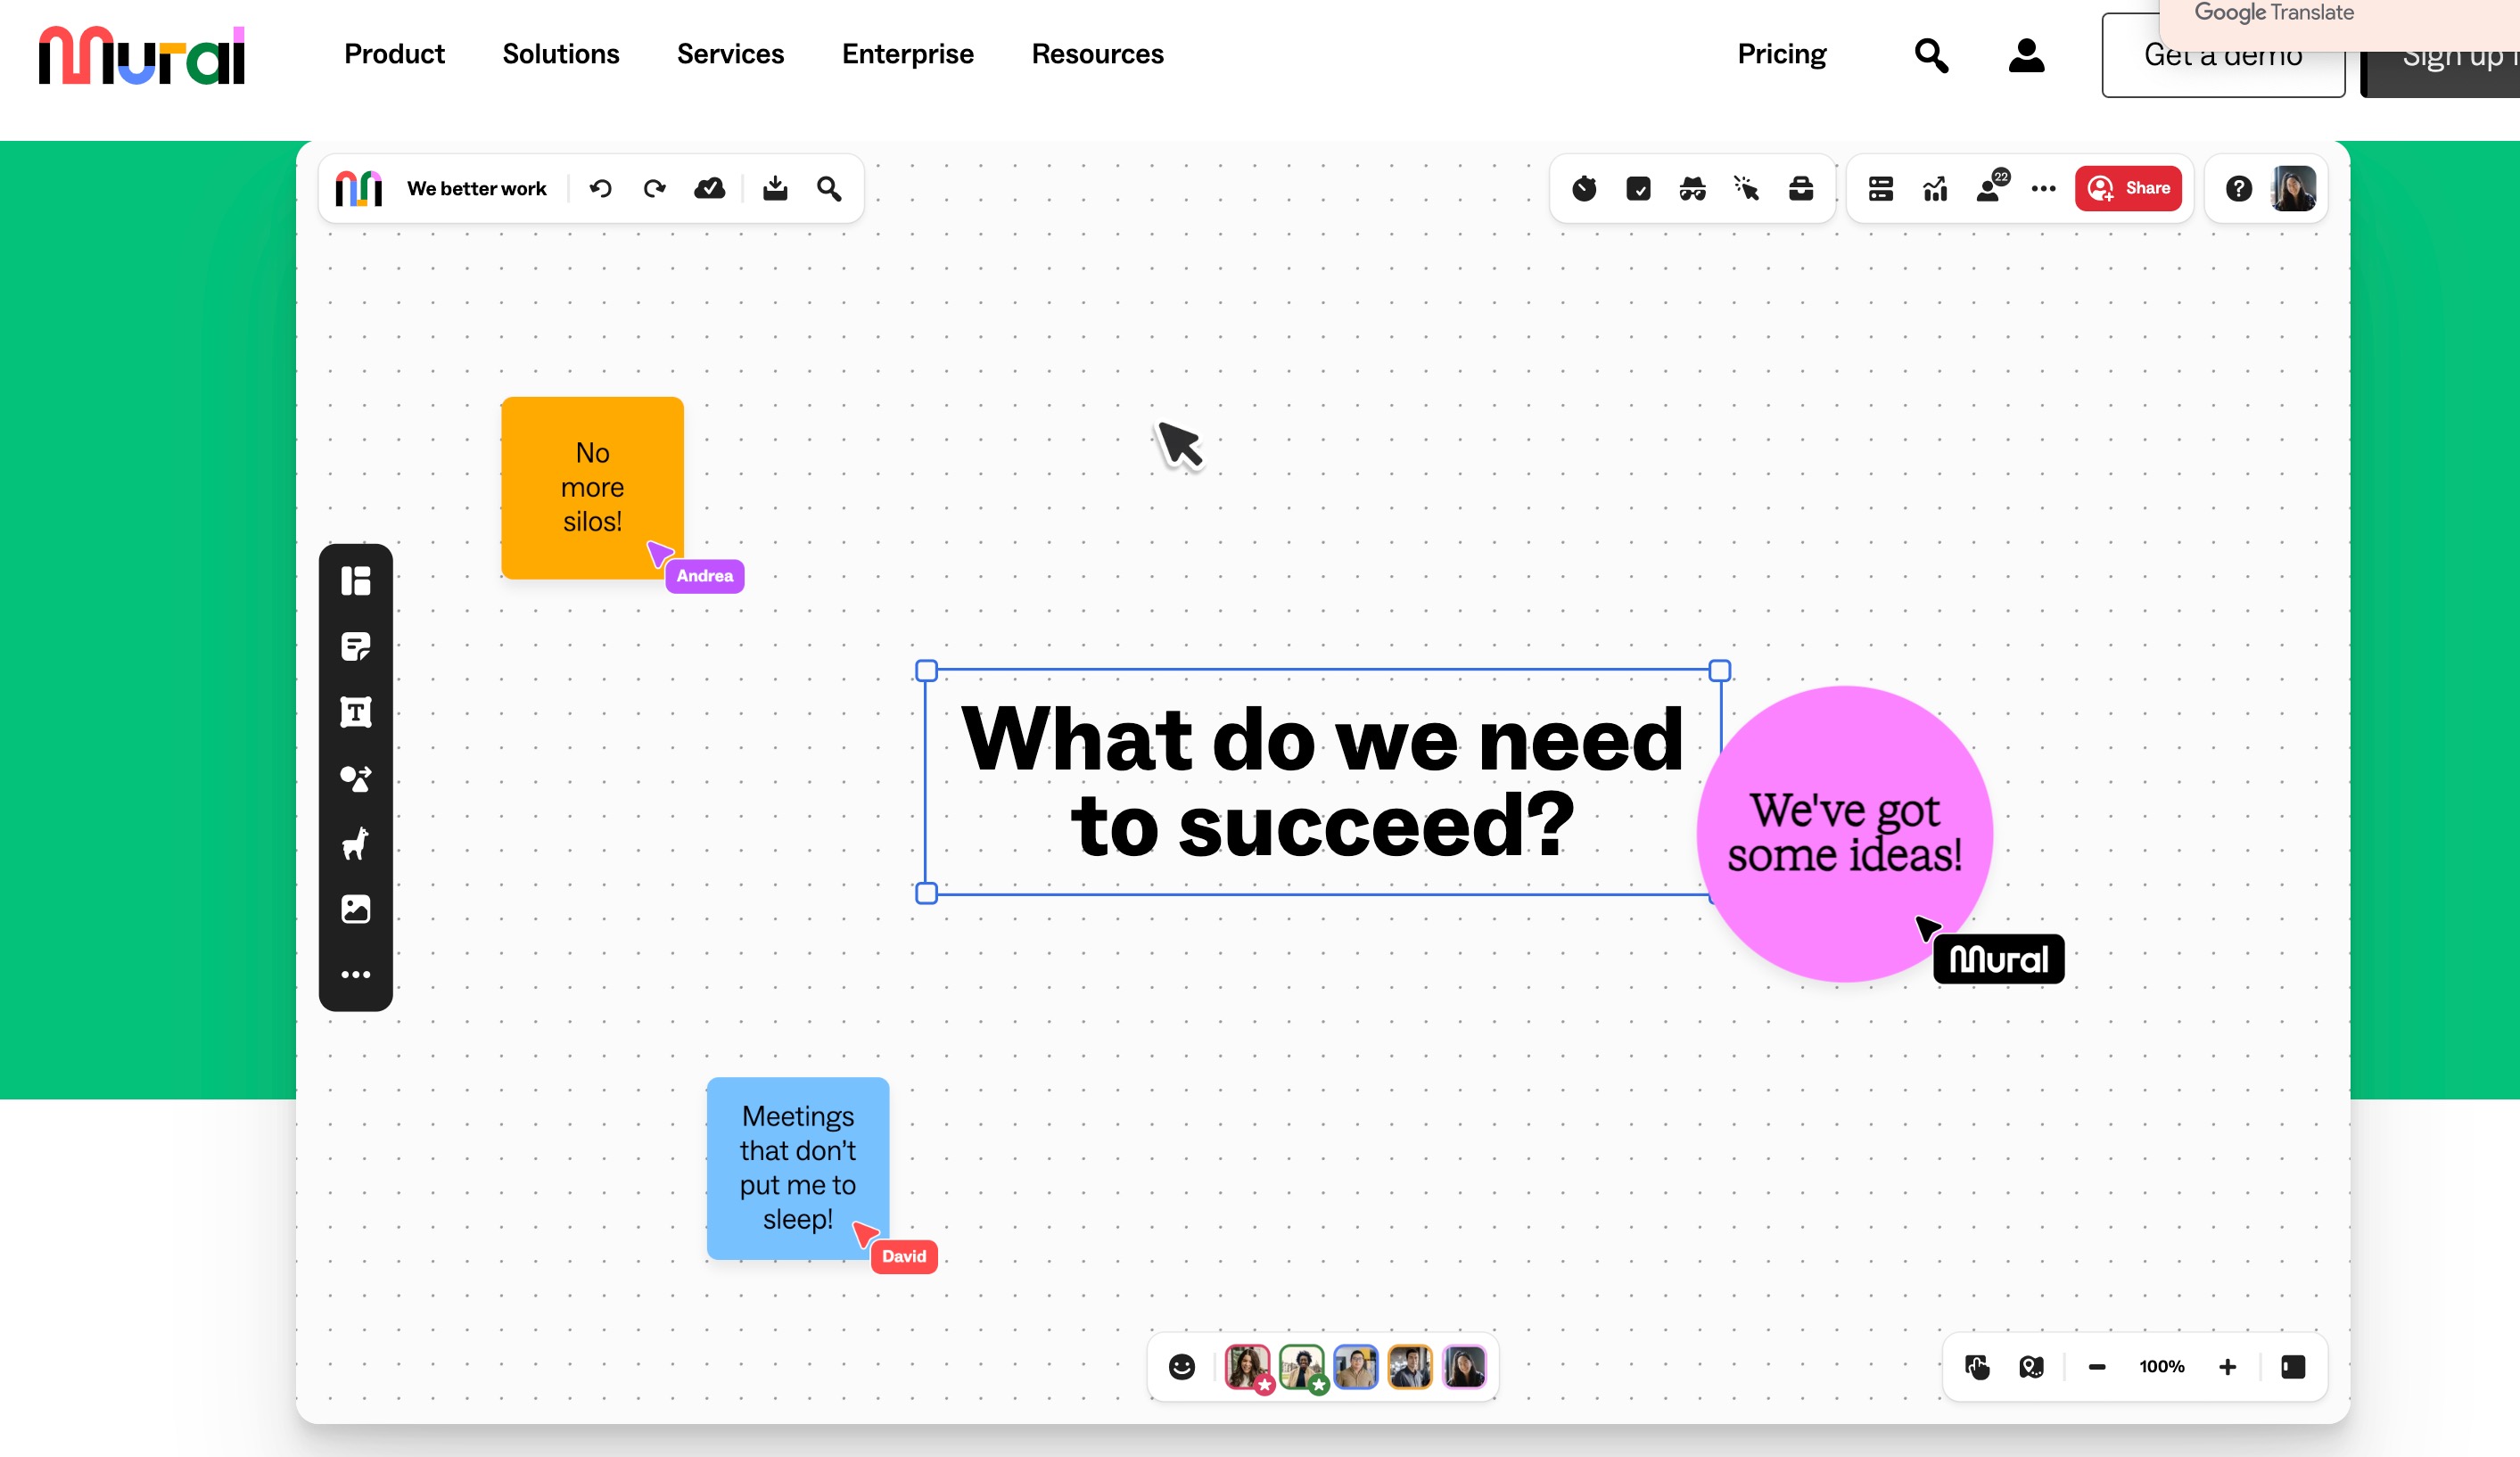The height and width of the screenshot is (1457, 2520).
Task: Click the timer icon in top toolbar
Action: (x=1584, y=188)
